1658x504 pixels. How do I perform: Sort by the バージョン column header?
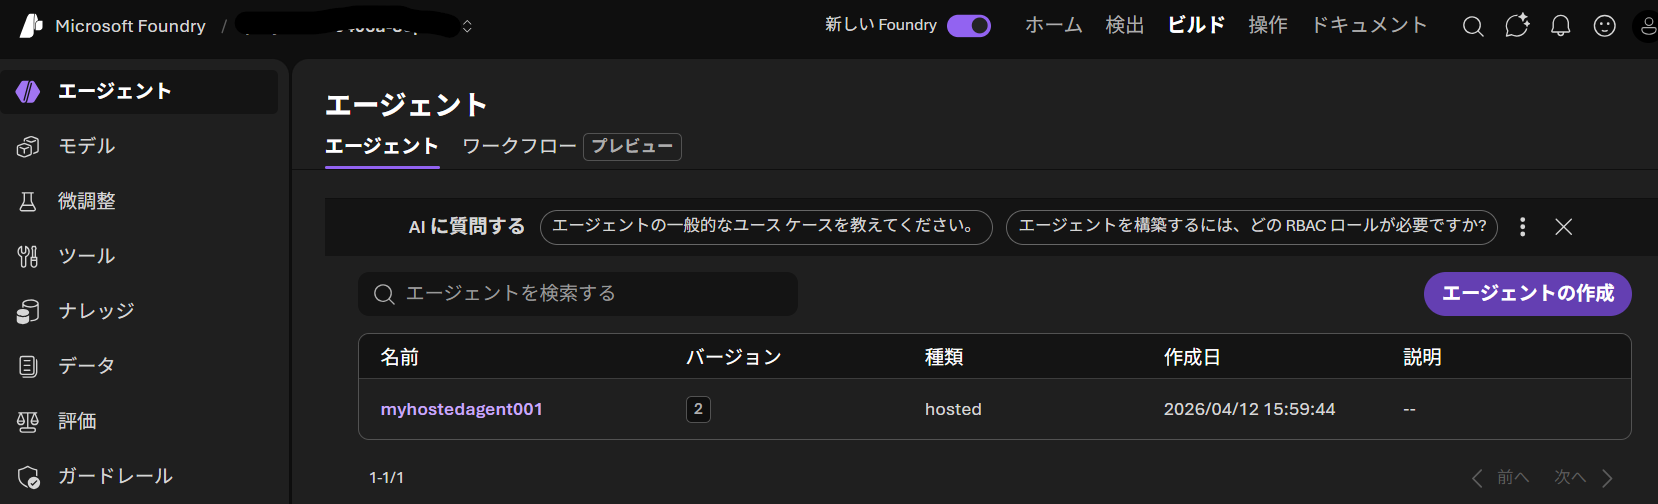733,357
